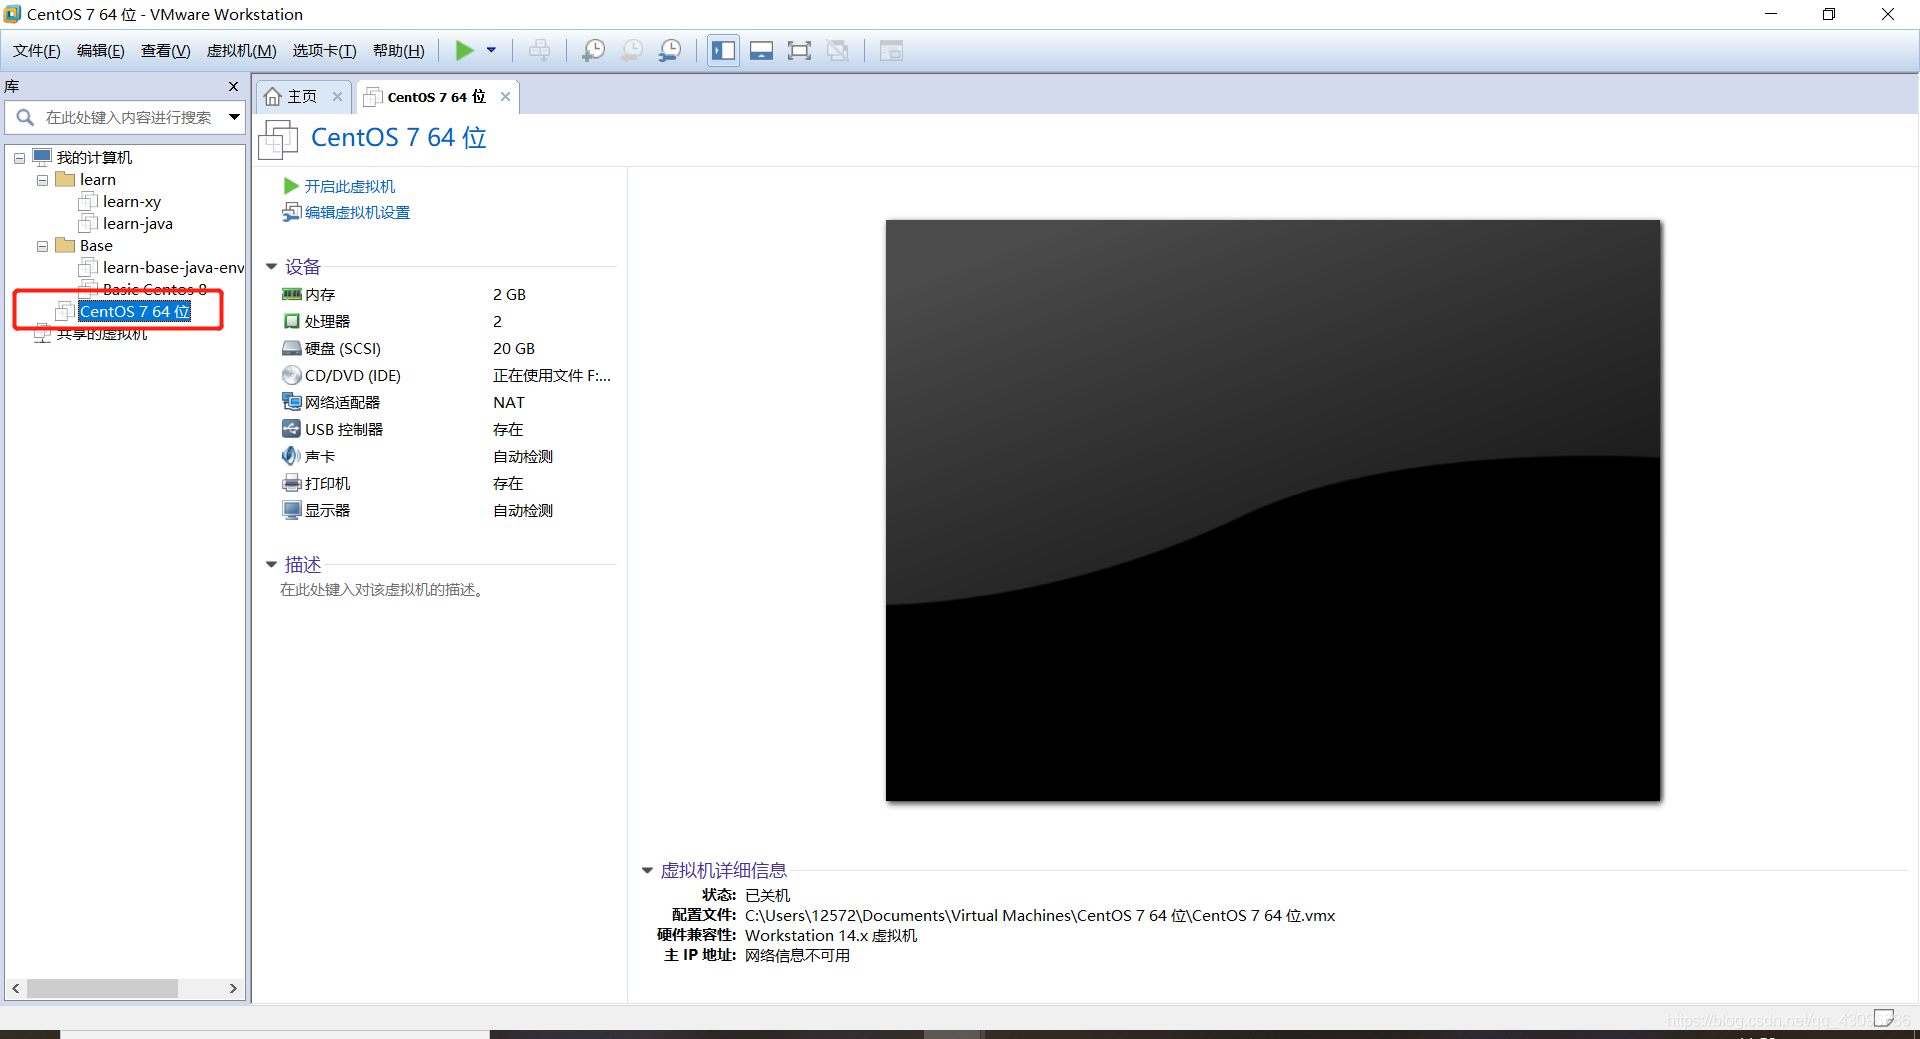Toggle the thumbnail bar view icon

click(x=761, y=50)
